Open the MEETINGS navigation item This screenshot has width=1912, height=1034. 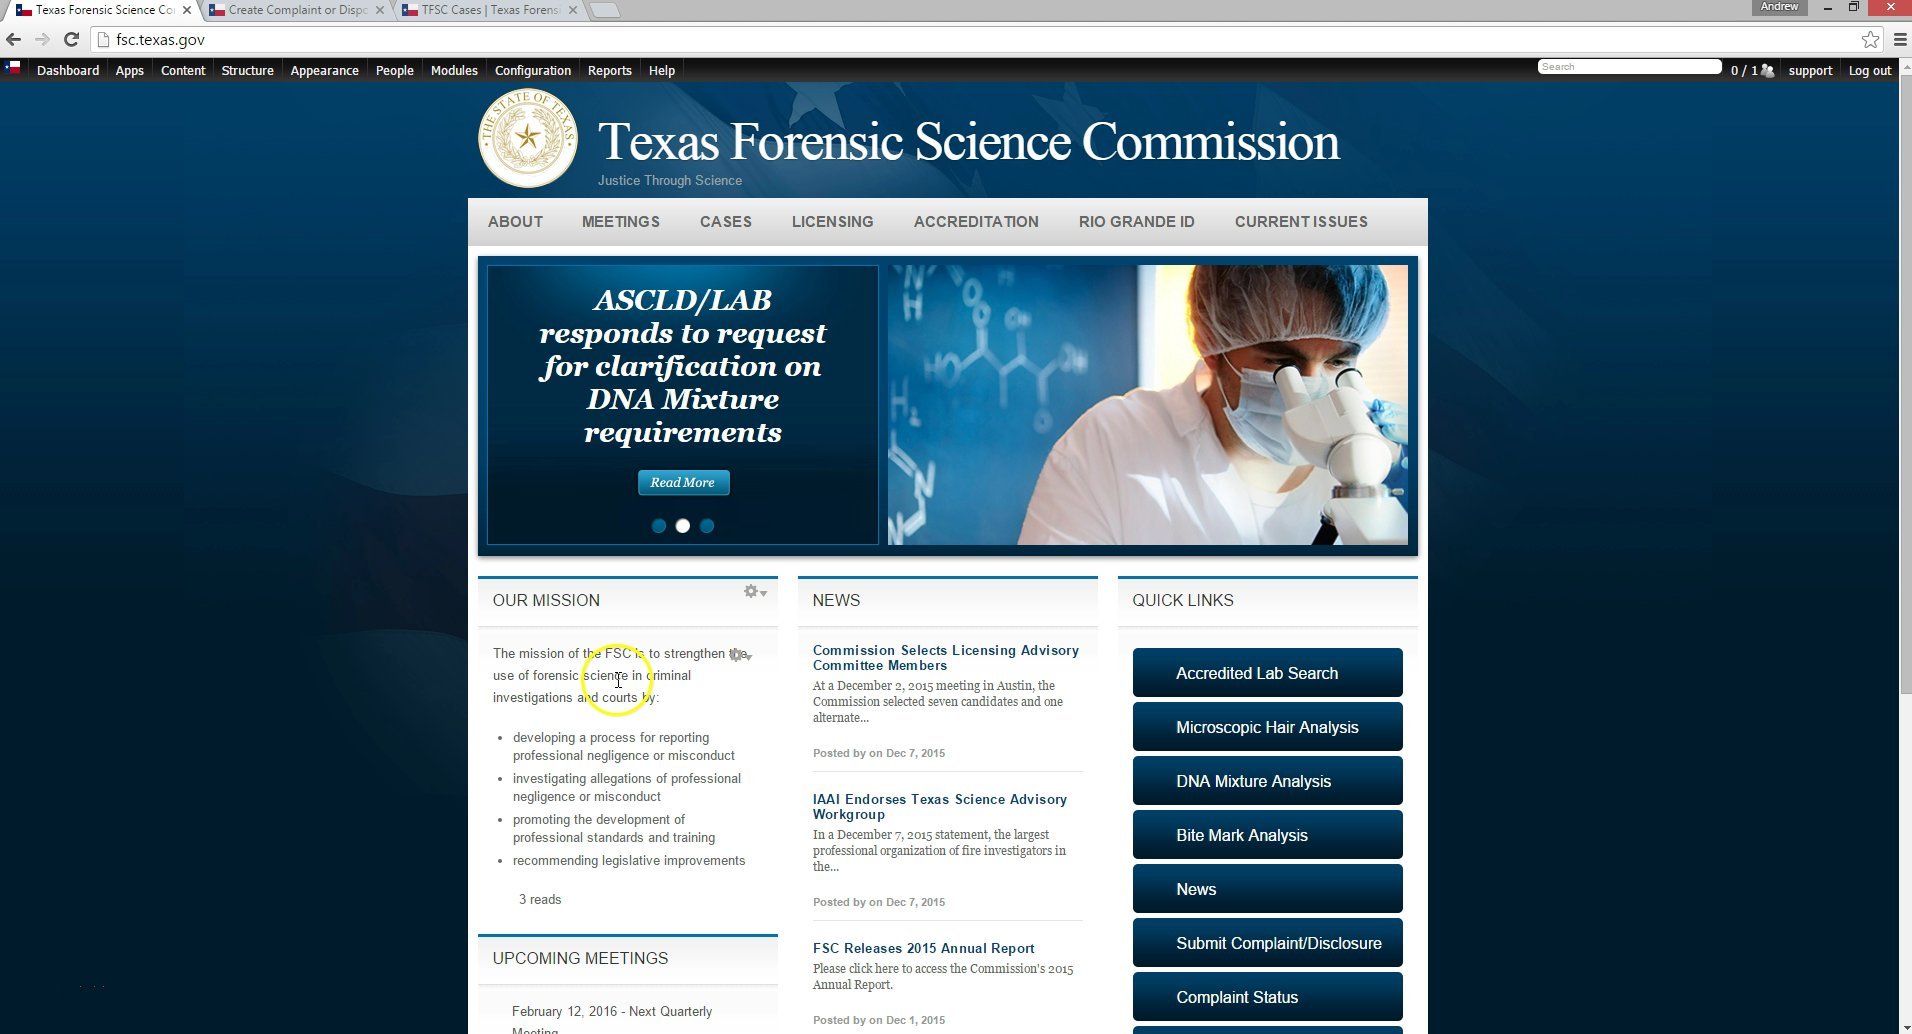point(621,222)
